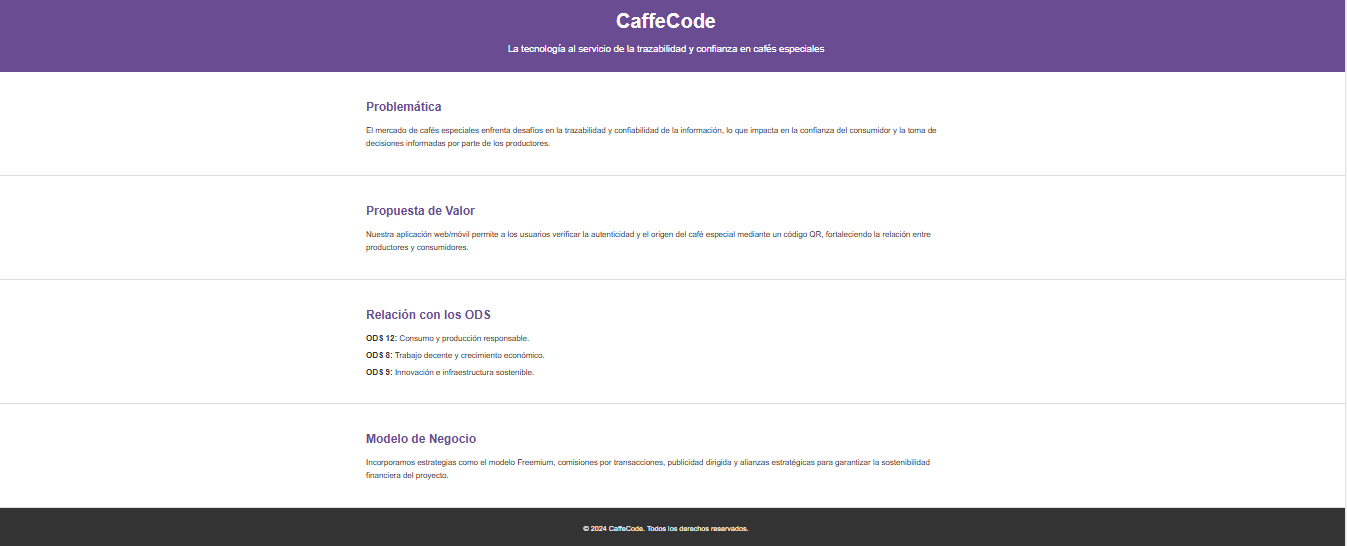Click the paragraph about the modelo Freemium
1347x546 pixels.
(648, 469)
